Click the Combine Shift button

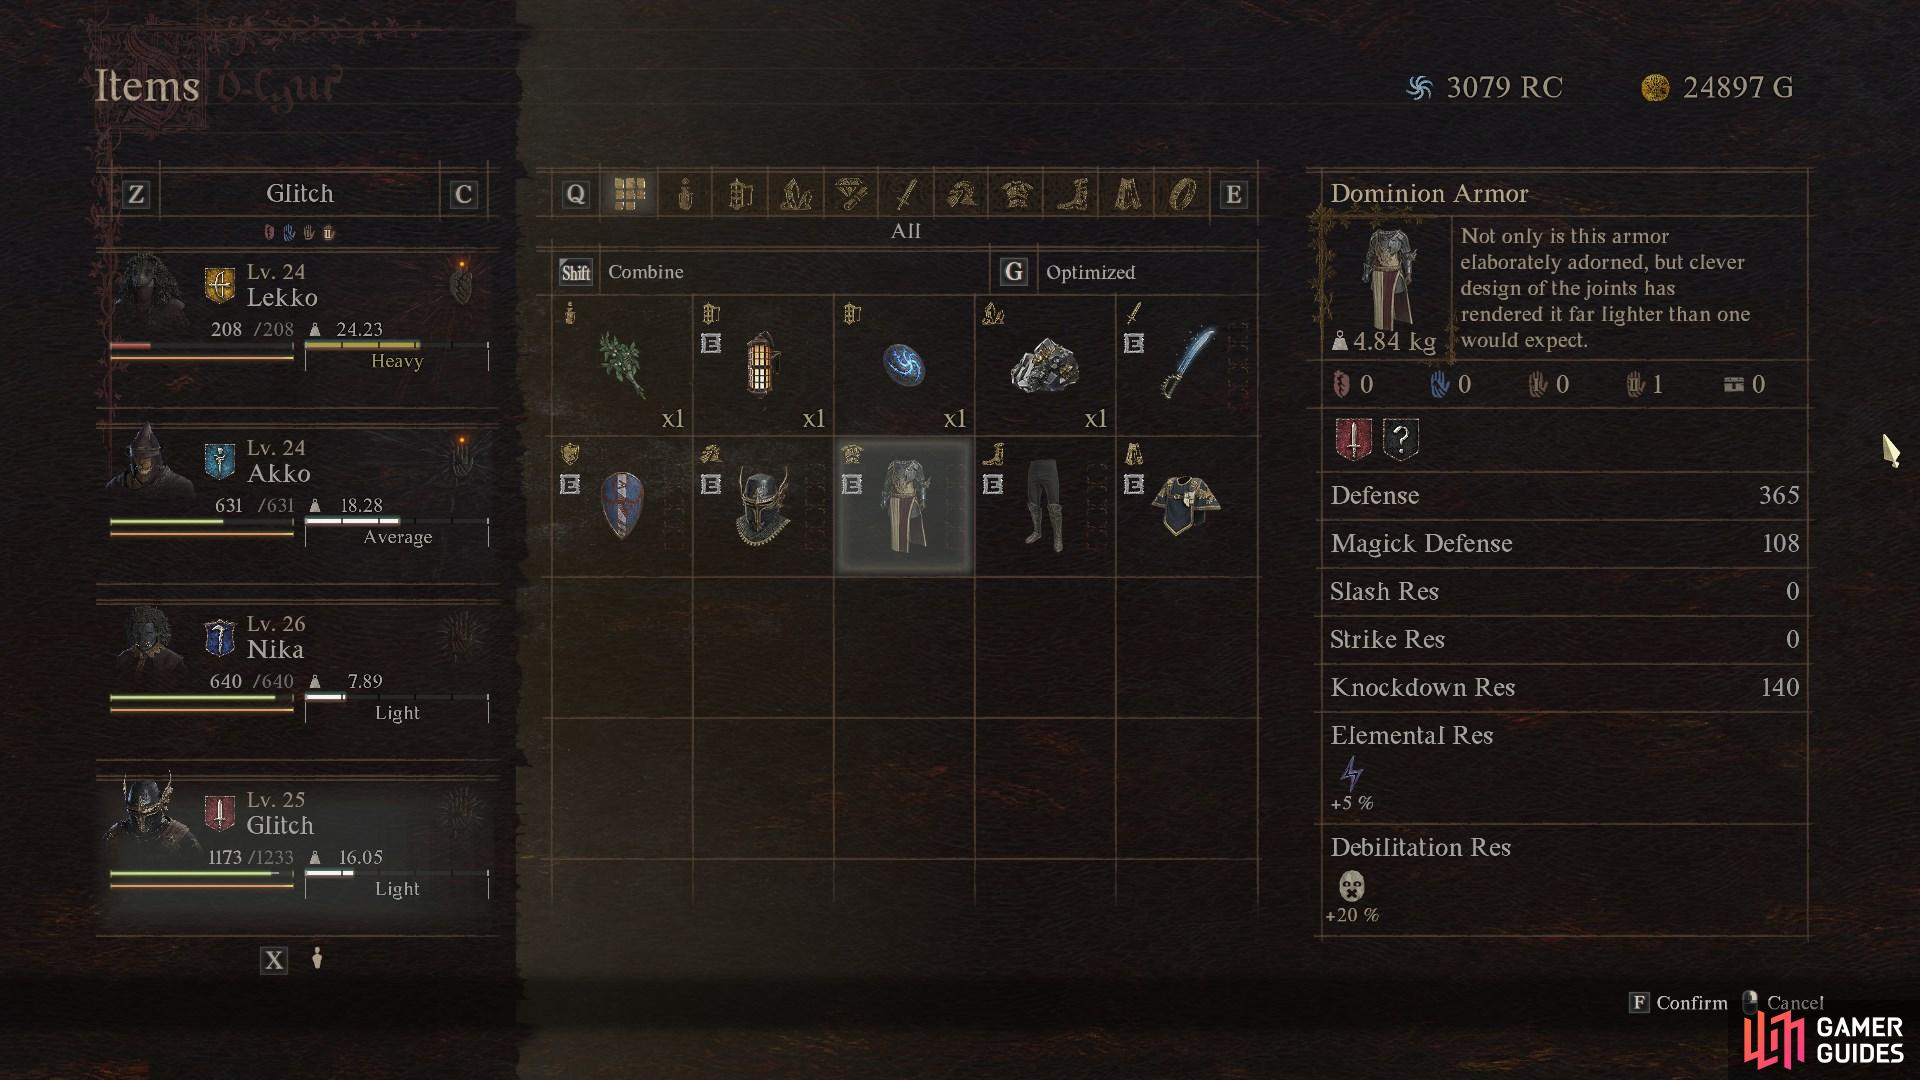click(622, 272)
